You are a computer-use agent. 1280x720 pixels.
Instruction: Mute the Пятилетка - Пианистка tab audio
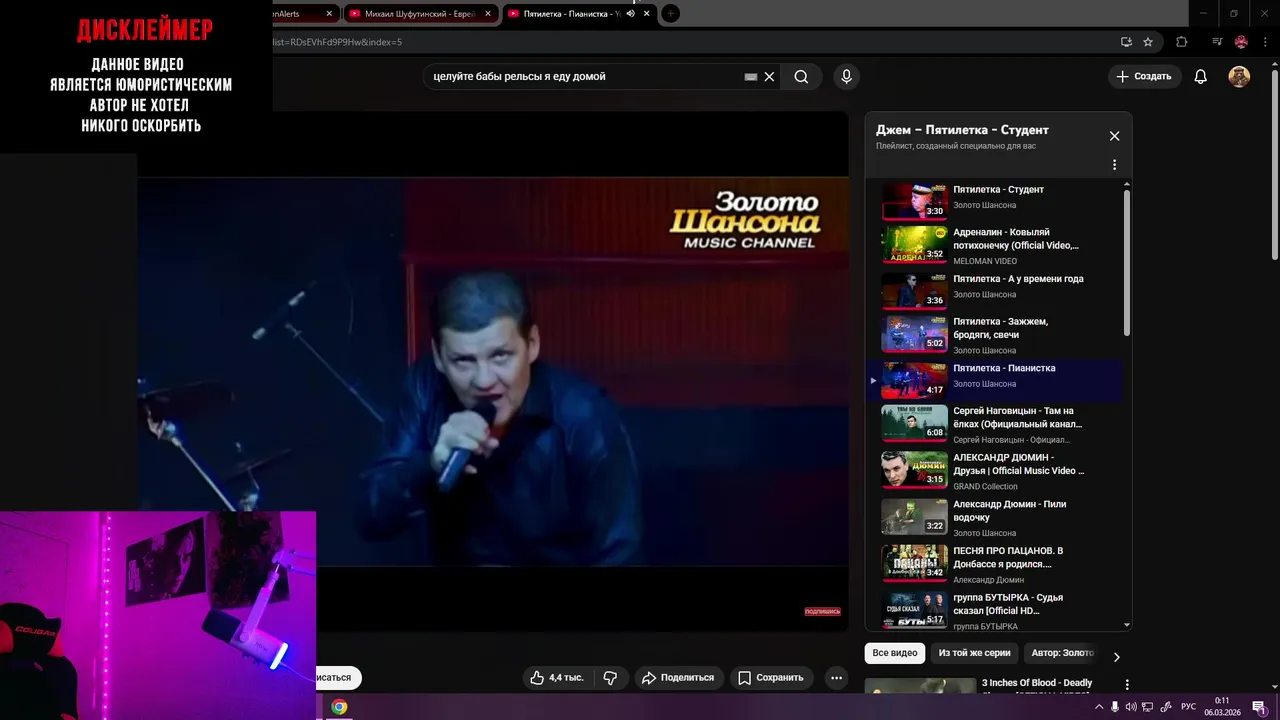(631, 14)
